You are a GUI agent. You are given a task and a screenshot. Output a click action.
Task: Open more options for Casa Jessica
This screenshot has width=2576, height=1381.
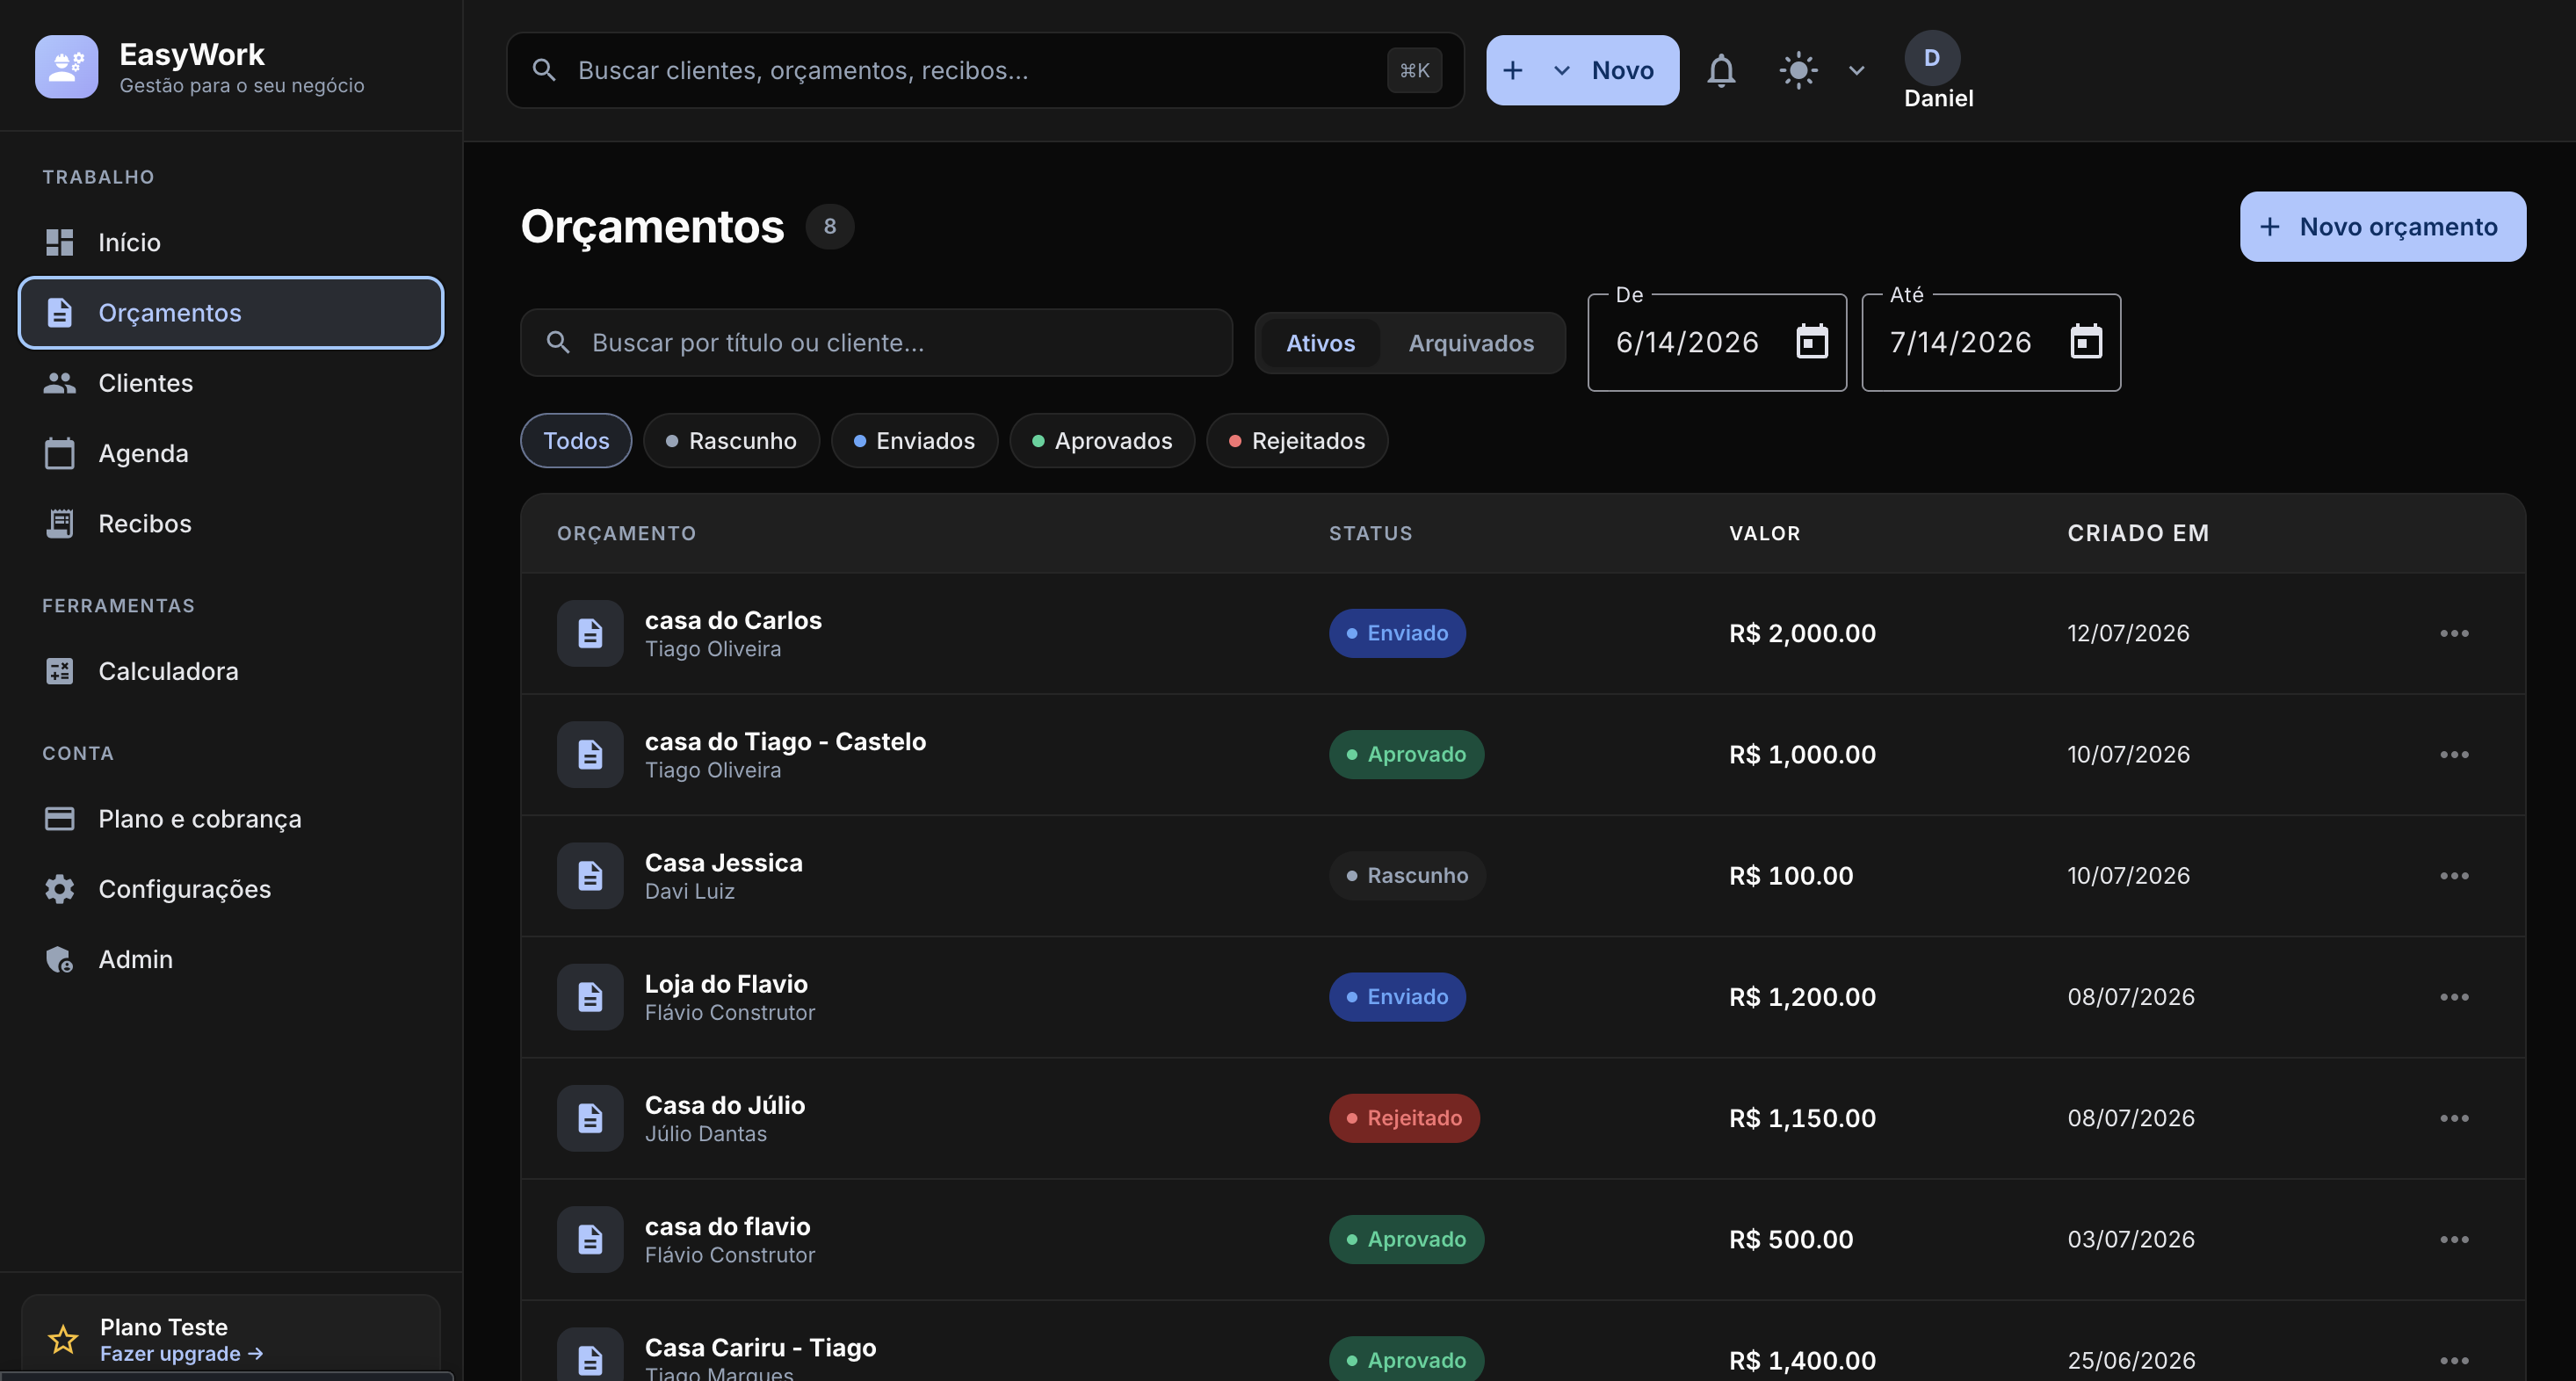tap(2454, 876)
